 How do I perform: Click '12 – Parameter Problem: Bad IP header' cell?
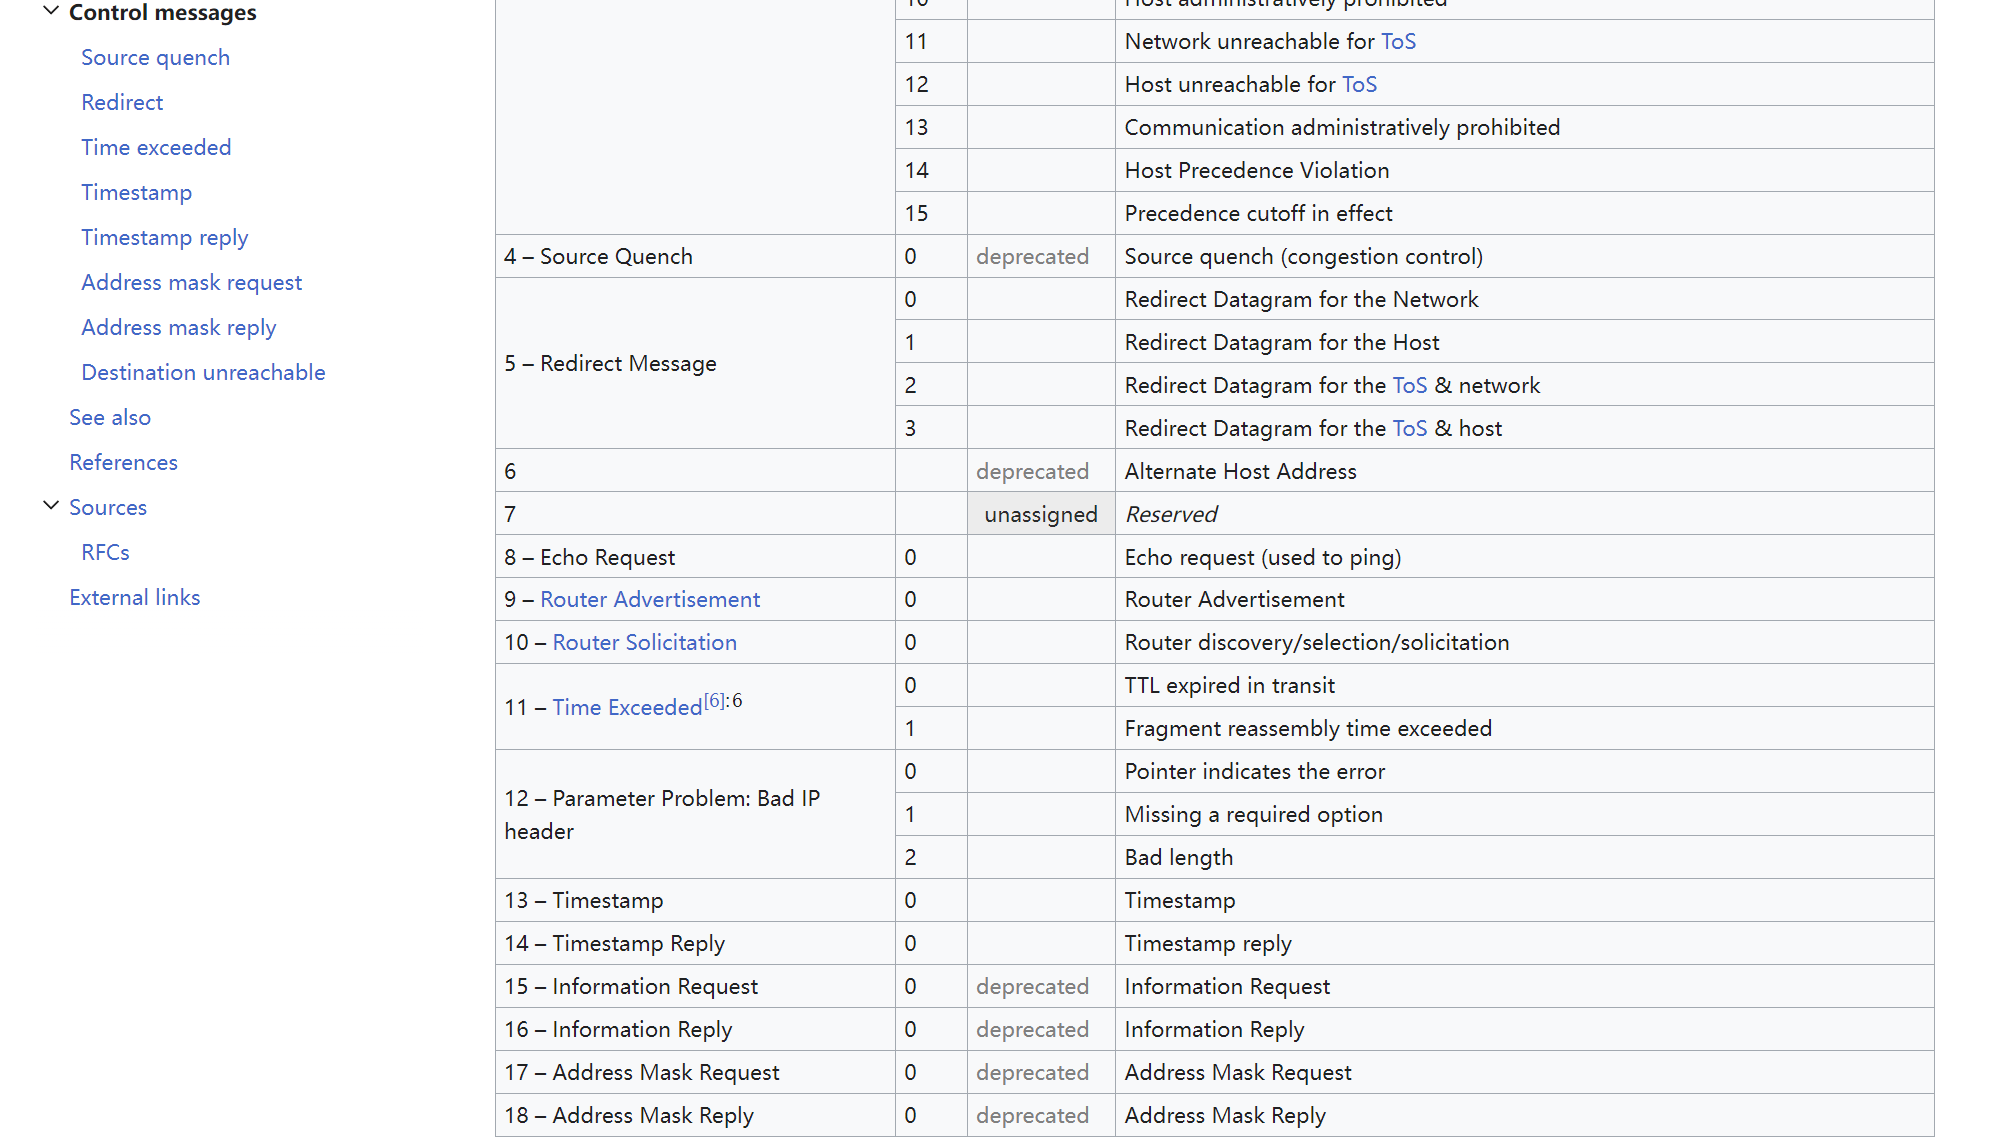(x=695, y=814)
